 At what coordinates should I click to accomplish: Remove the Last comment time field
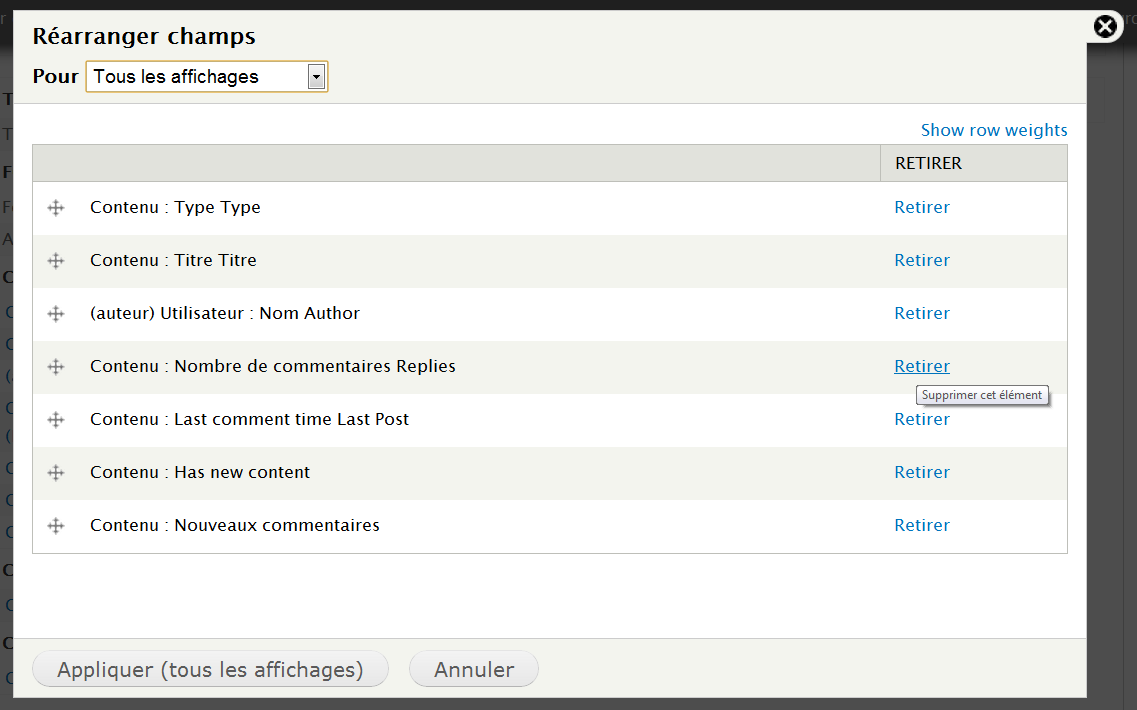[921, 420]
